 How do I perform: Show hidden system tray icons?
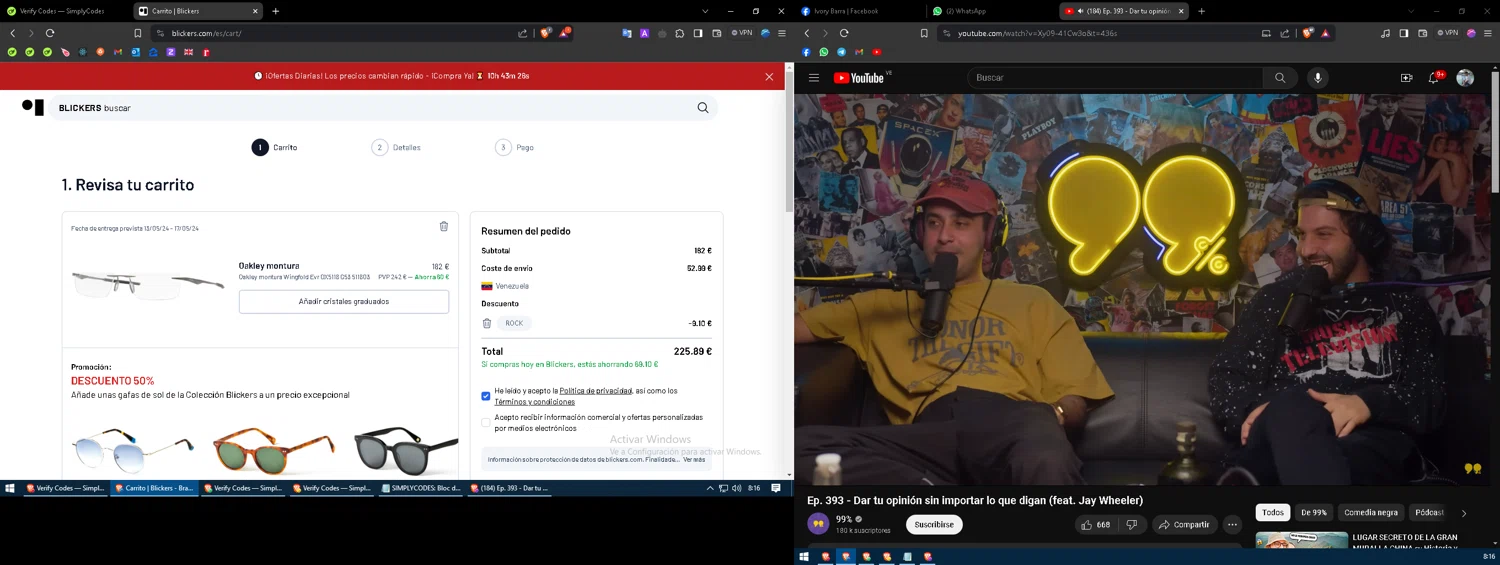click(710, 488)
